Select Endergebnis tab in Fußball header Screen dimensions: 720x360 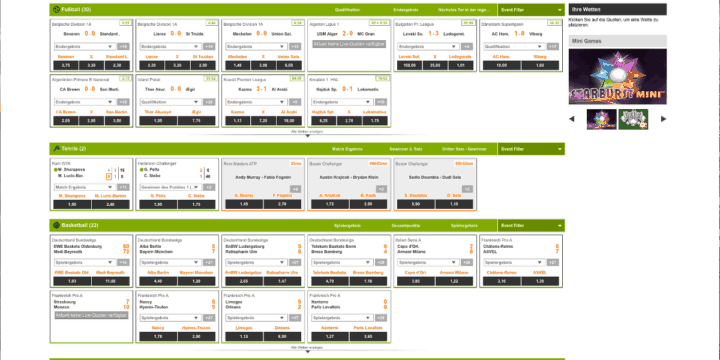[x=405, y=10]
